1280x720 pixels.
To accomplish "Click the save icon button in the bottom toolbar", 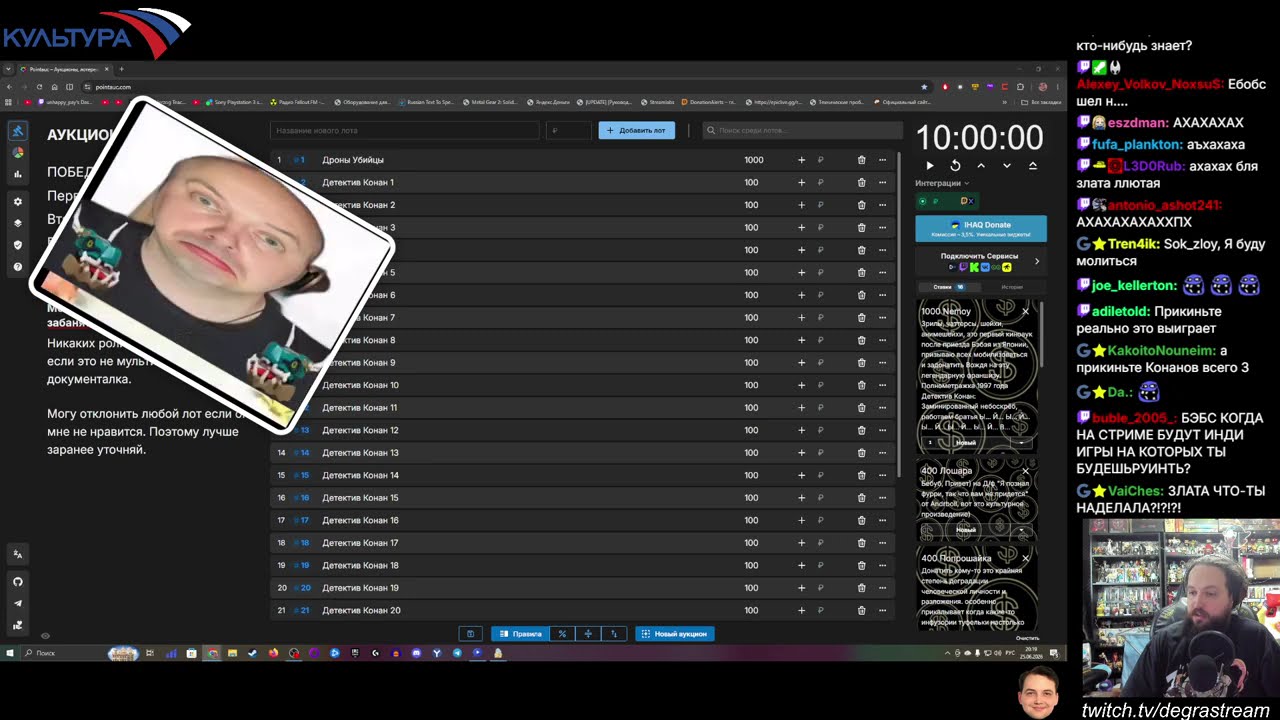I will click(471, 634).
